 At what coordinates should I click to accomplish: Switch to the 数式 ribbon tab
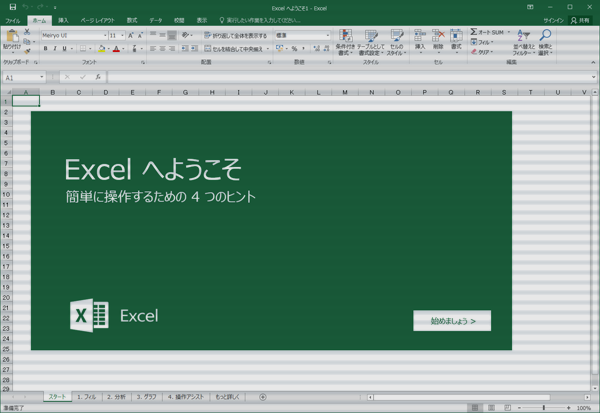coord(132,20)
